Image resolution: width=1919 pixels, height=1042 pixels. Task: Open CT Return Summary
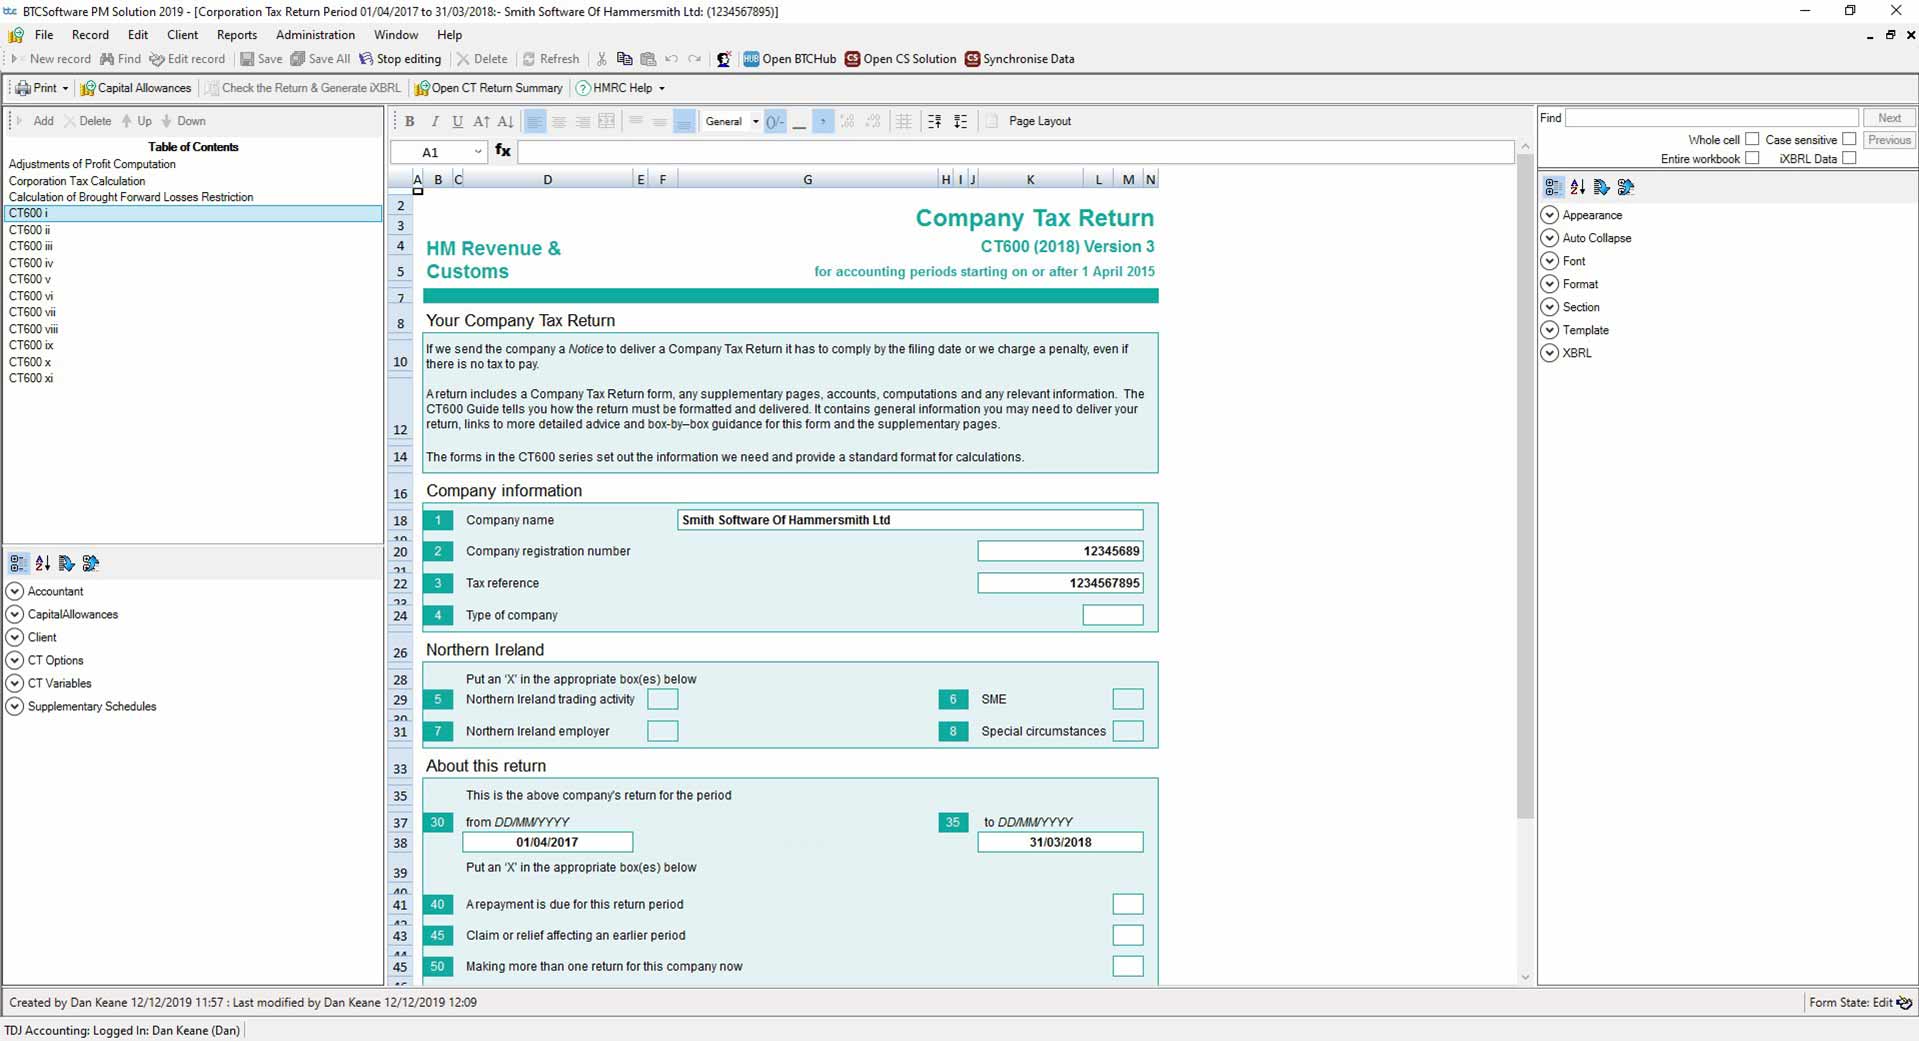[489, 88]
